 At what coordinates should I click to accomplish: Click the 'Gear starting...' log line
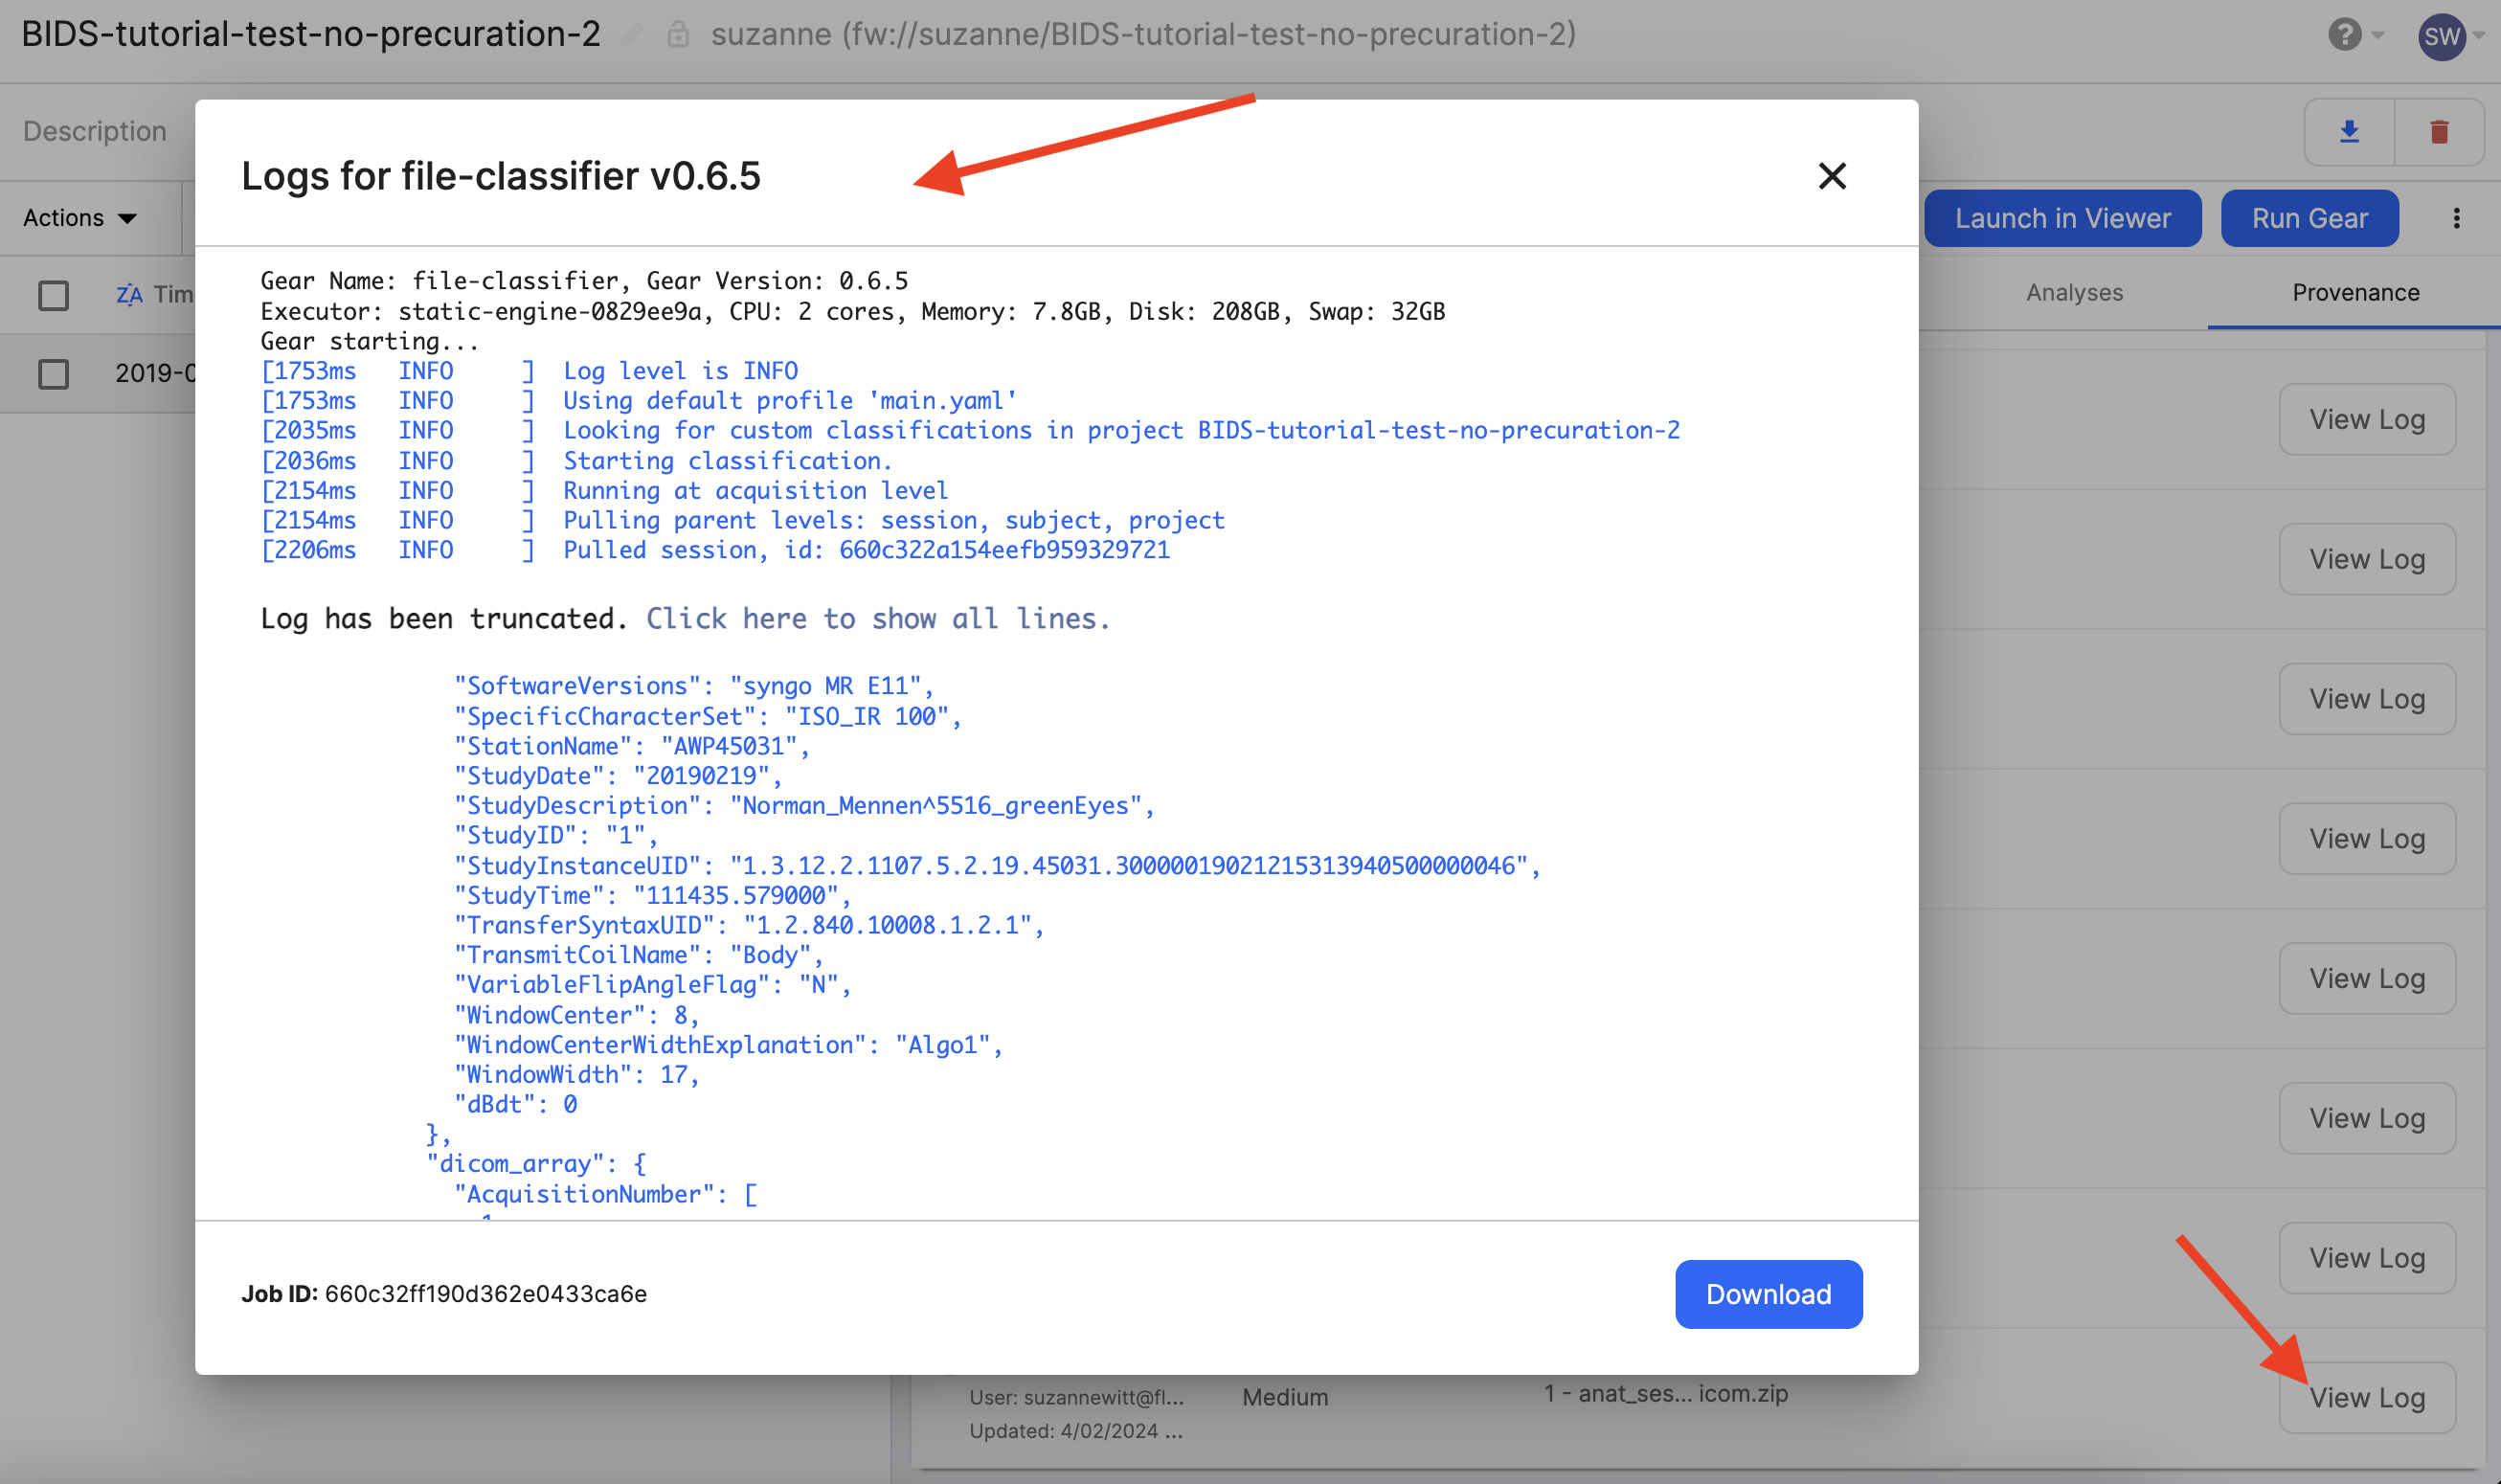click(369, 341)
